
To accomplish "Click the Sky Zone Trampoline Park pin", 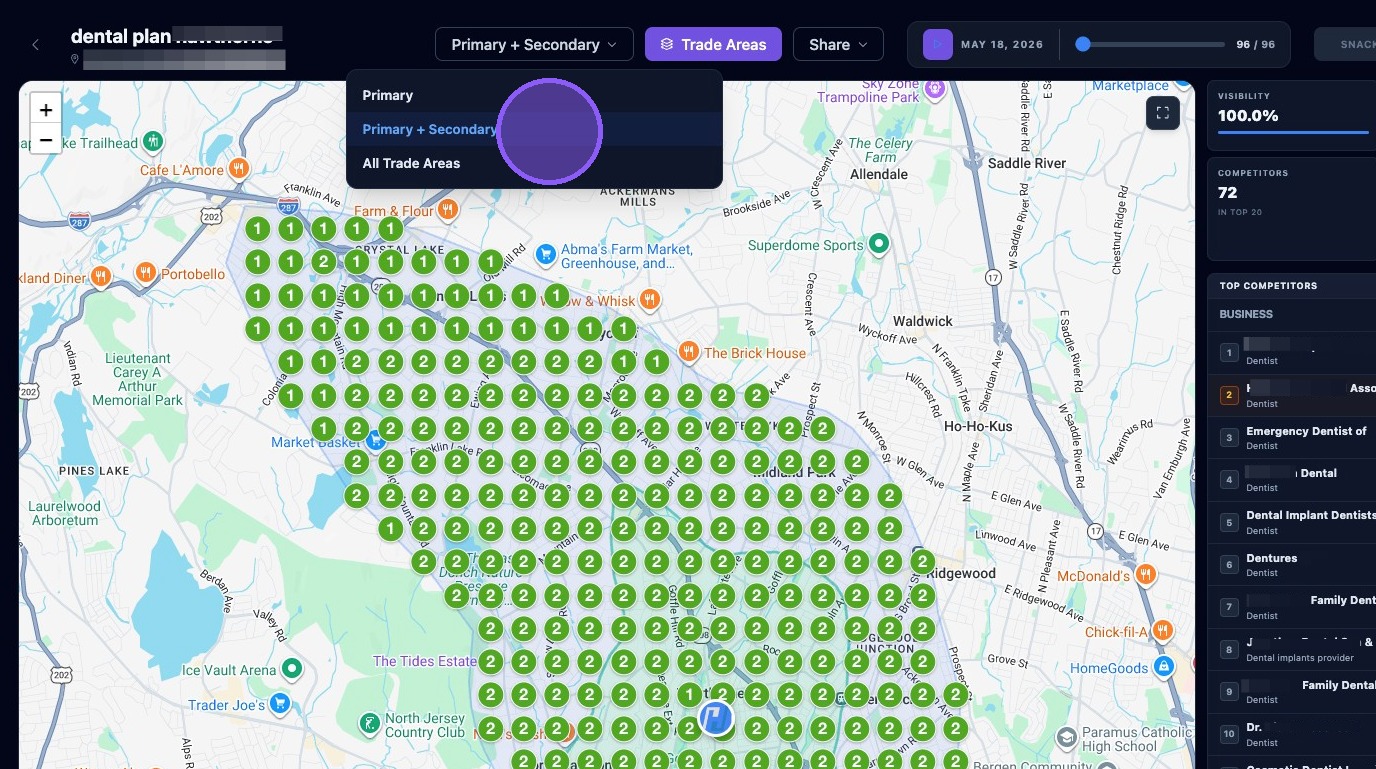I will coord(935,90).
